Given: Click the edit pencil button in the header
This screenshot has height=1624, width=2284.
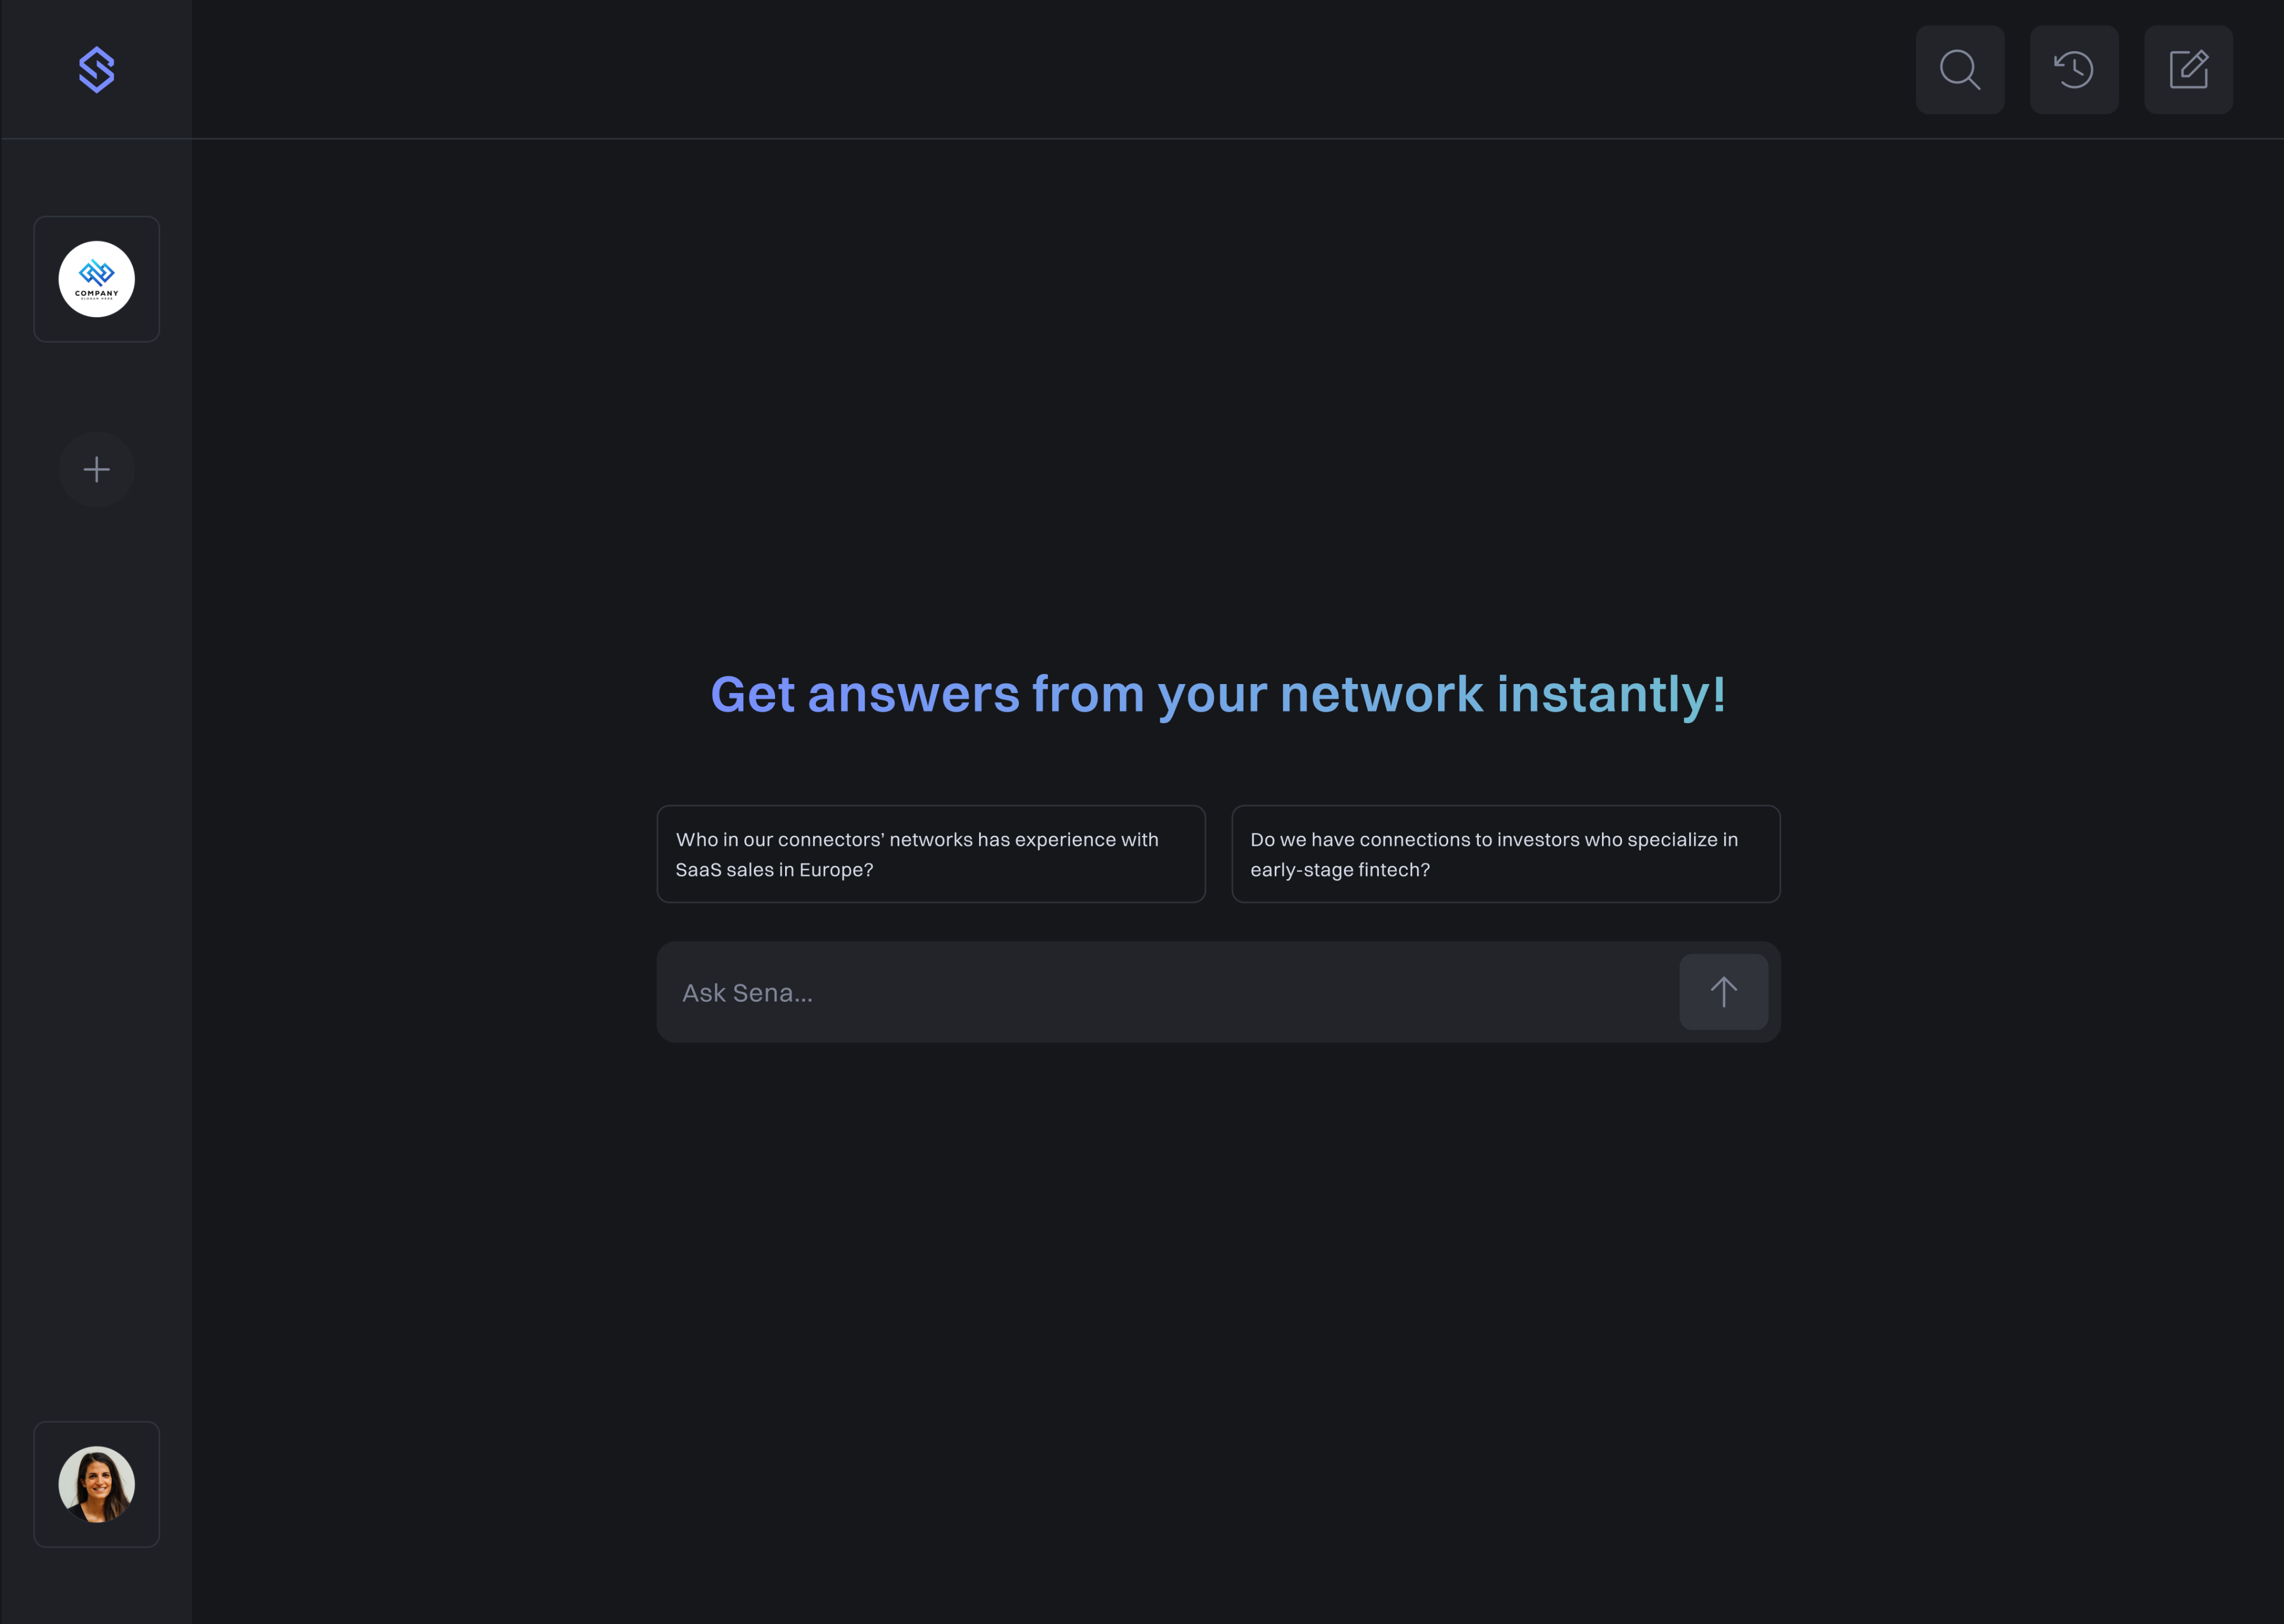Looking at the screenshot, I should click(2188, 70).
